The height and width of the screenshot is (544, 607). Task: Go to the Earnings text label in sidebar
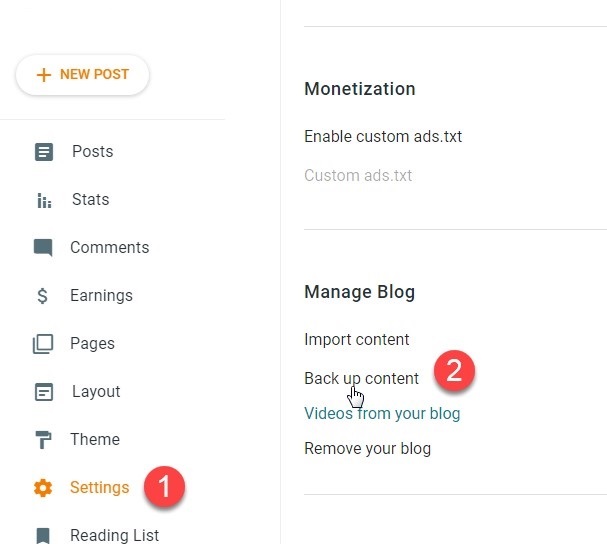(x=101, y=296)
